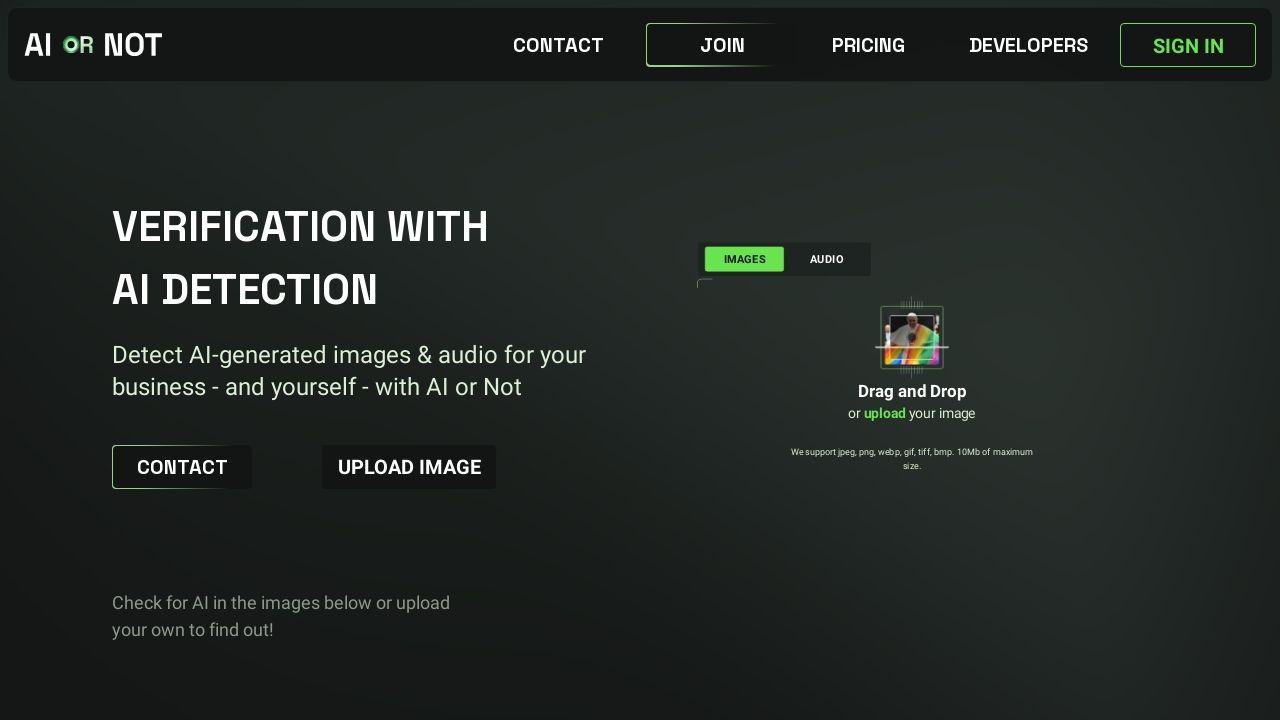Click the sample image scan thumbnail
The width and height of the screenshot is (1280, 720).
tap(912, 337)
